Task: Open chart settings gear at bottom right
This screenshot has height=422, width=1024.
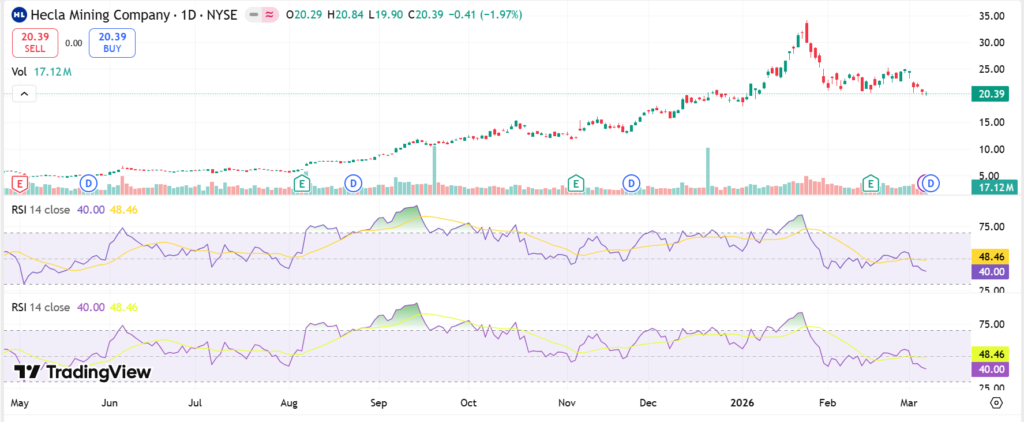Action: 996,402
